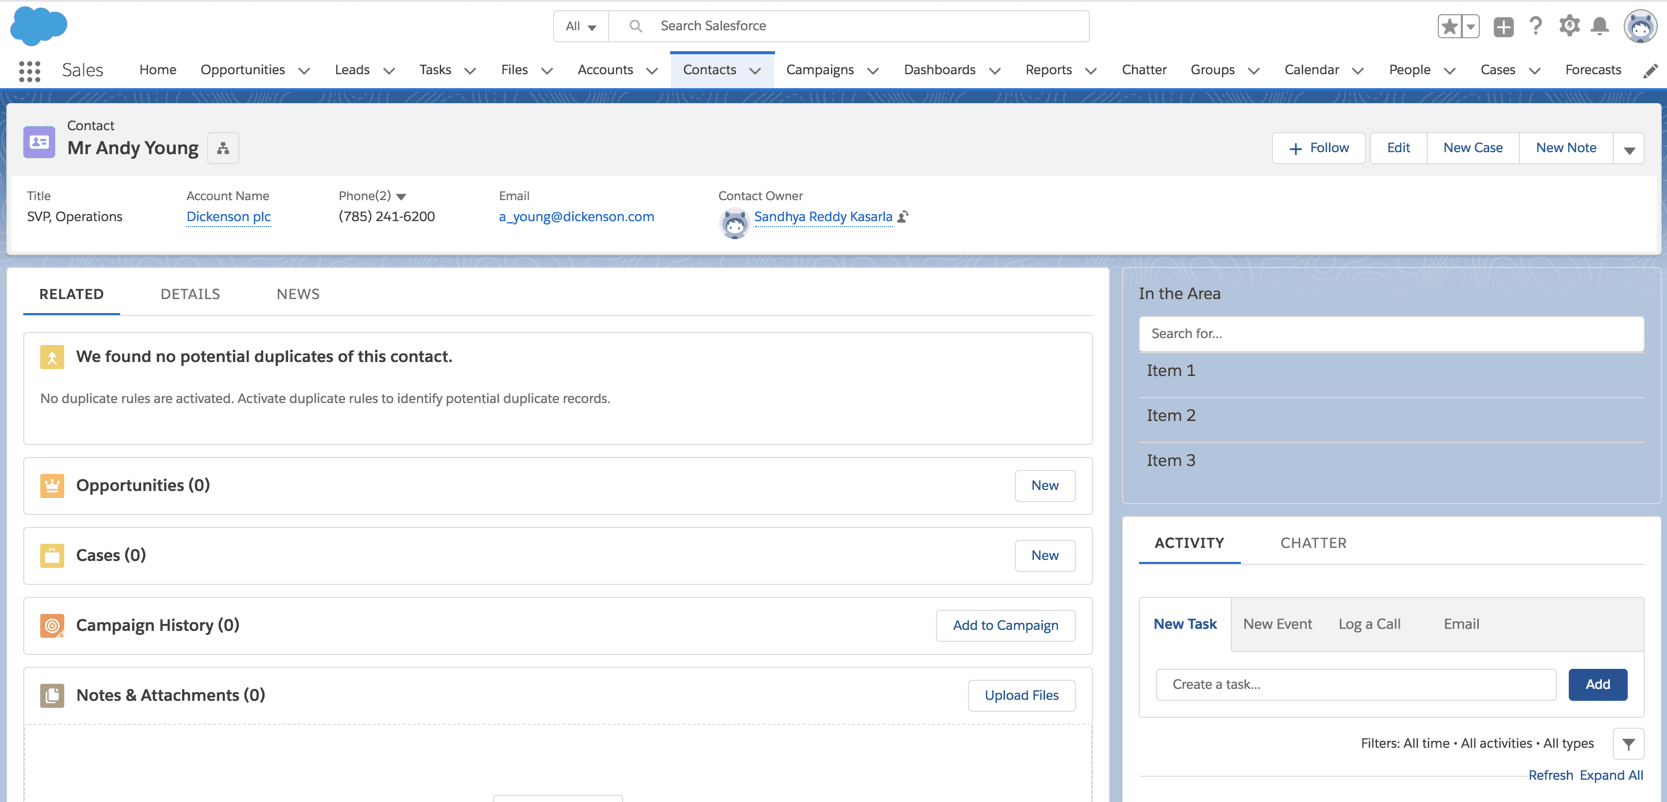This screenshot has width=1667, height=802.
Task: Click the New Case button
Action: tap(1472, 148)
